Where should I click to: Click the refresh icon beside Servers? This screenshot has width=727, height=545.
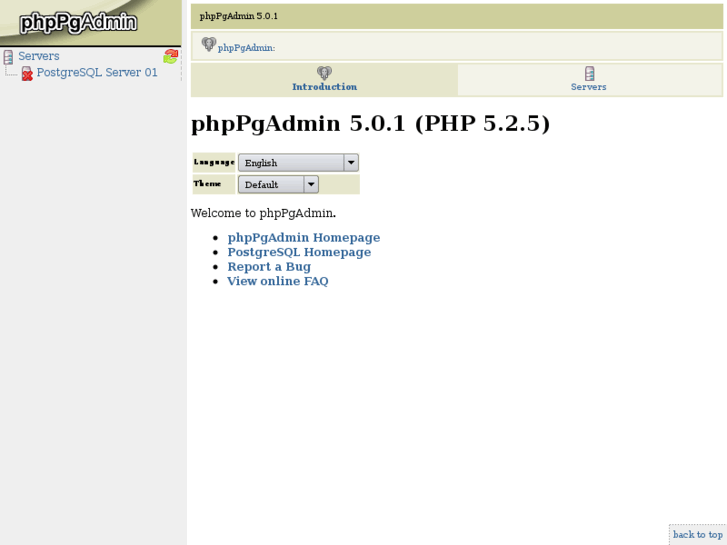(x=171, y=57)
